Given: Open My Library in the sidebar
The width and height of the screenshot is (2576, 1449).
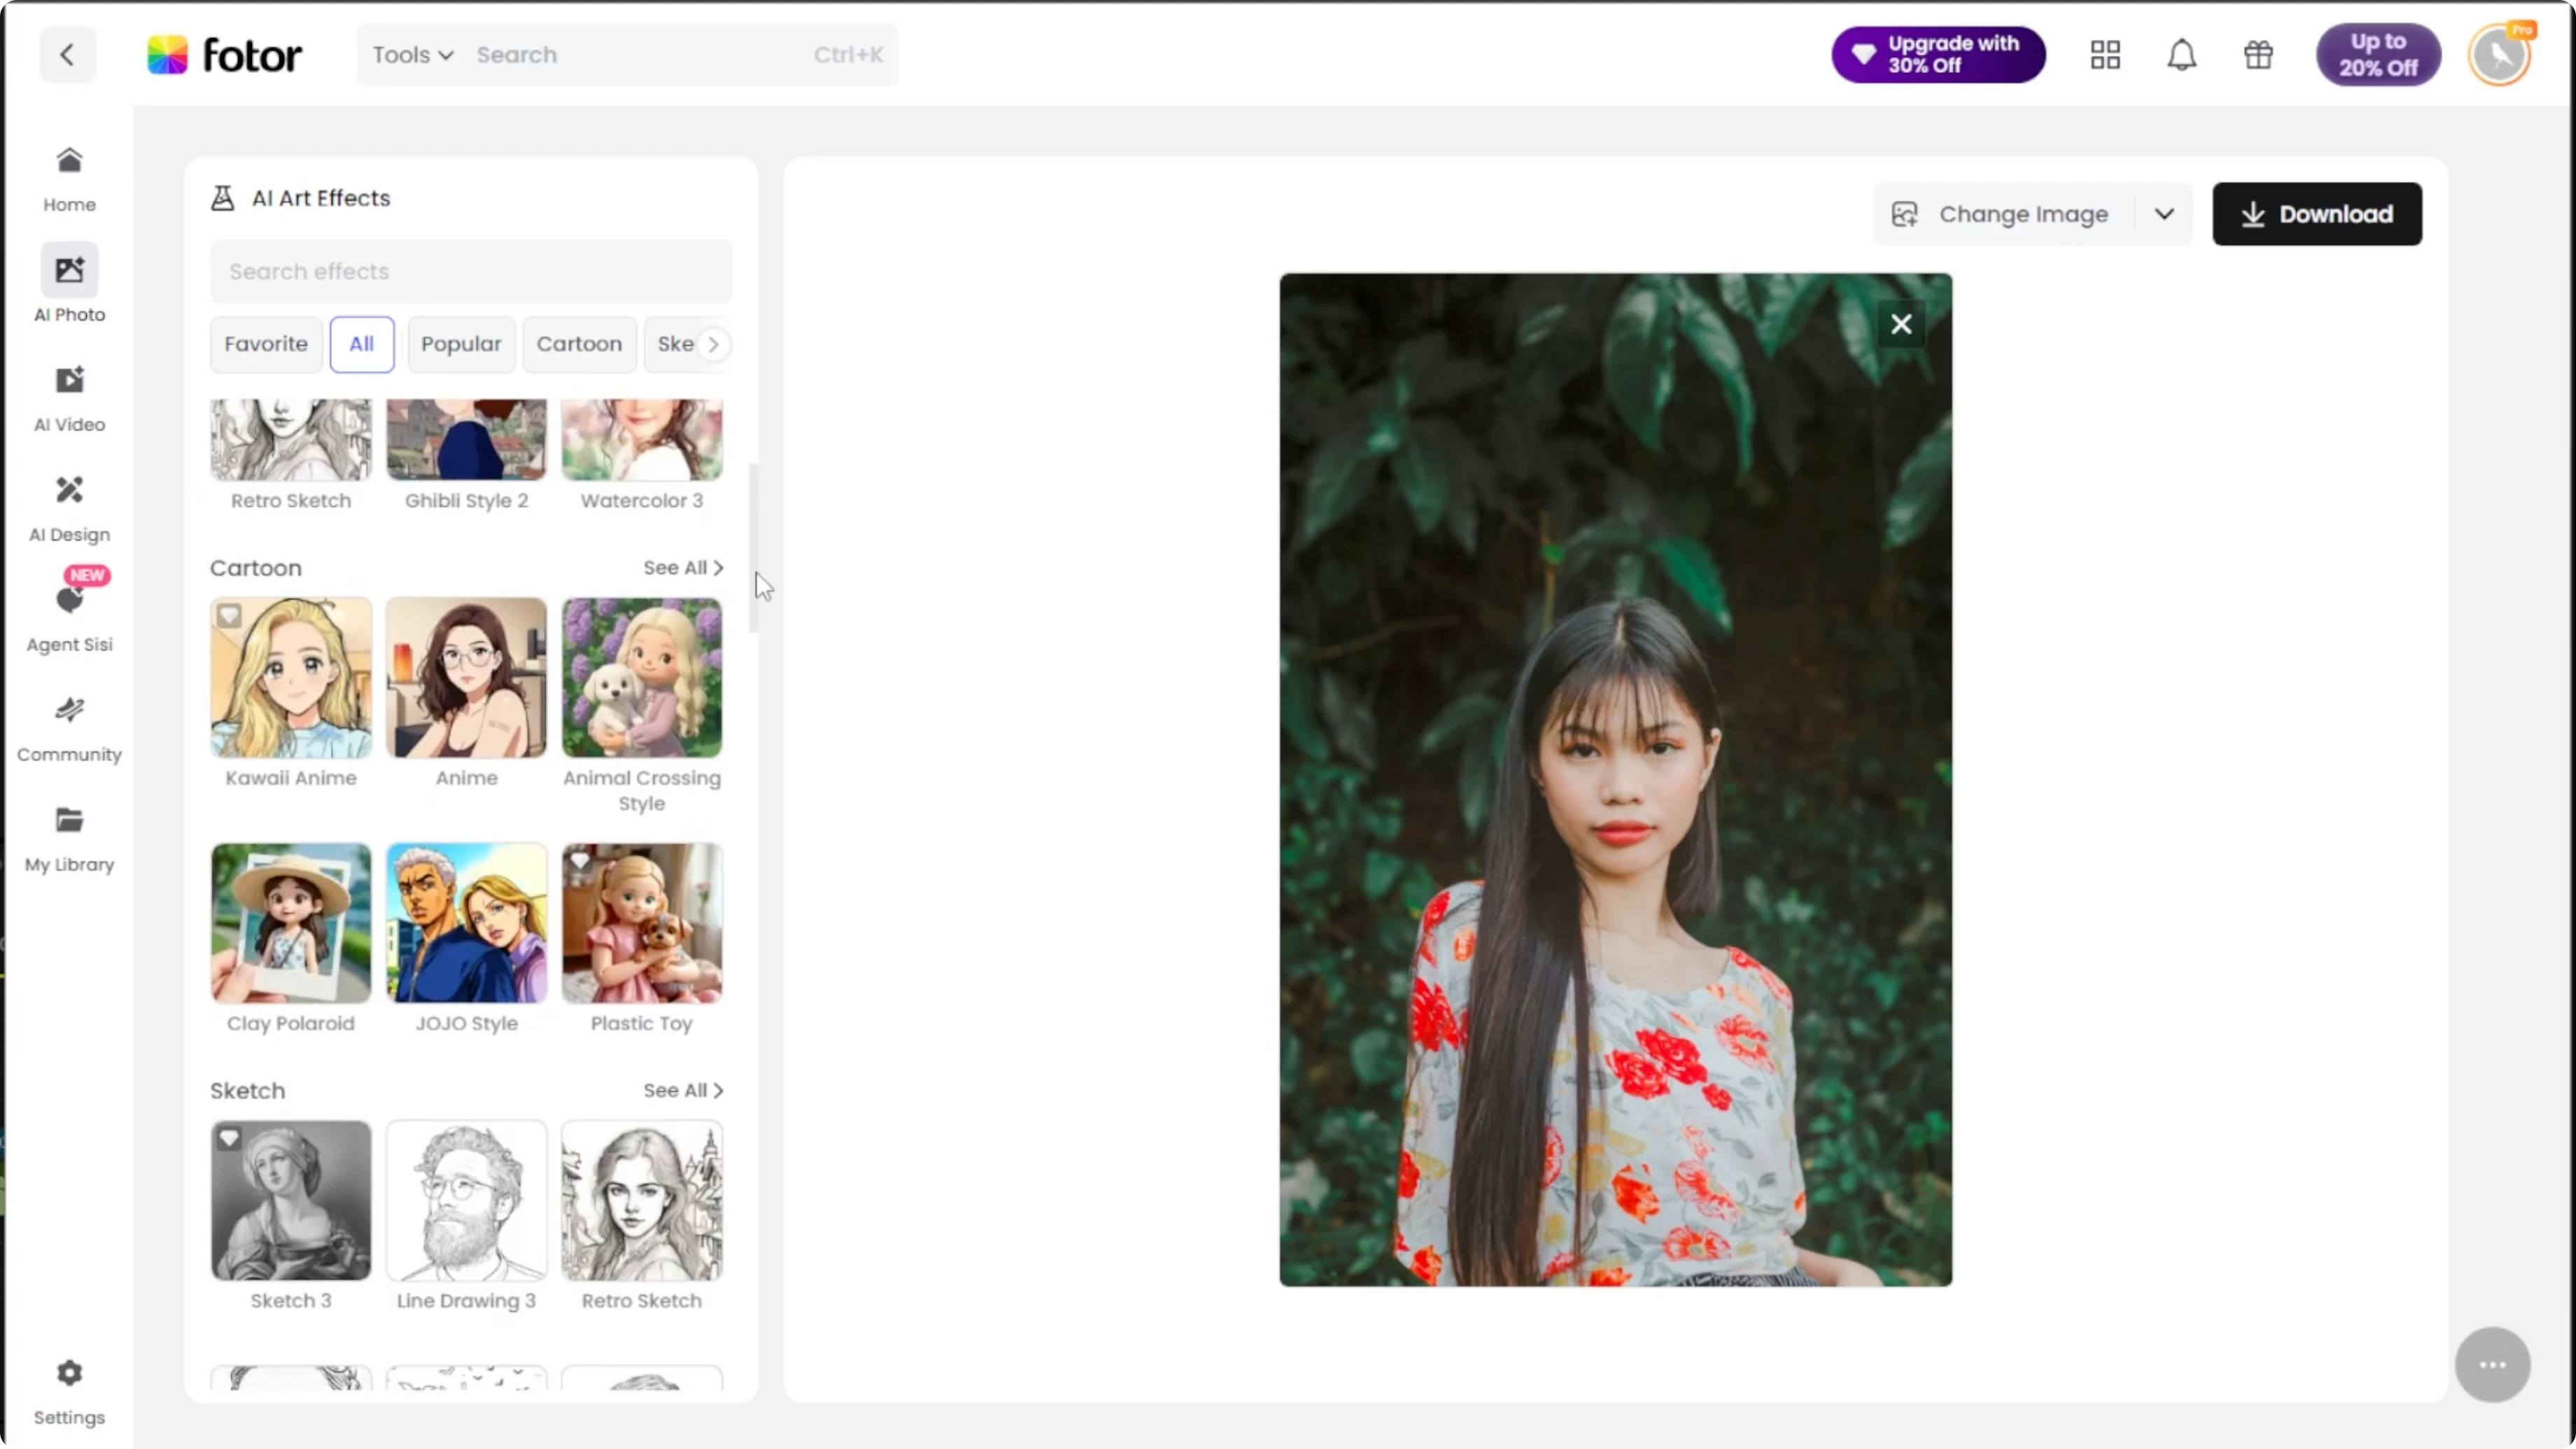Looking at the screenshot, I should tap(69, 840).
